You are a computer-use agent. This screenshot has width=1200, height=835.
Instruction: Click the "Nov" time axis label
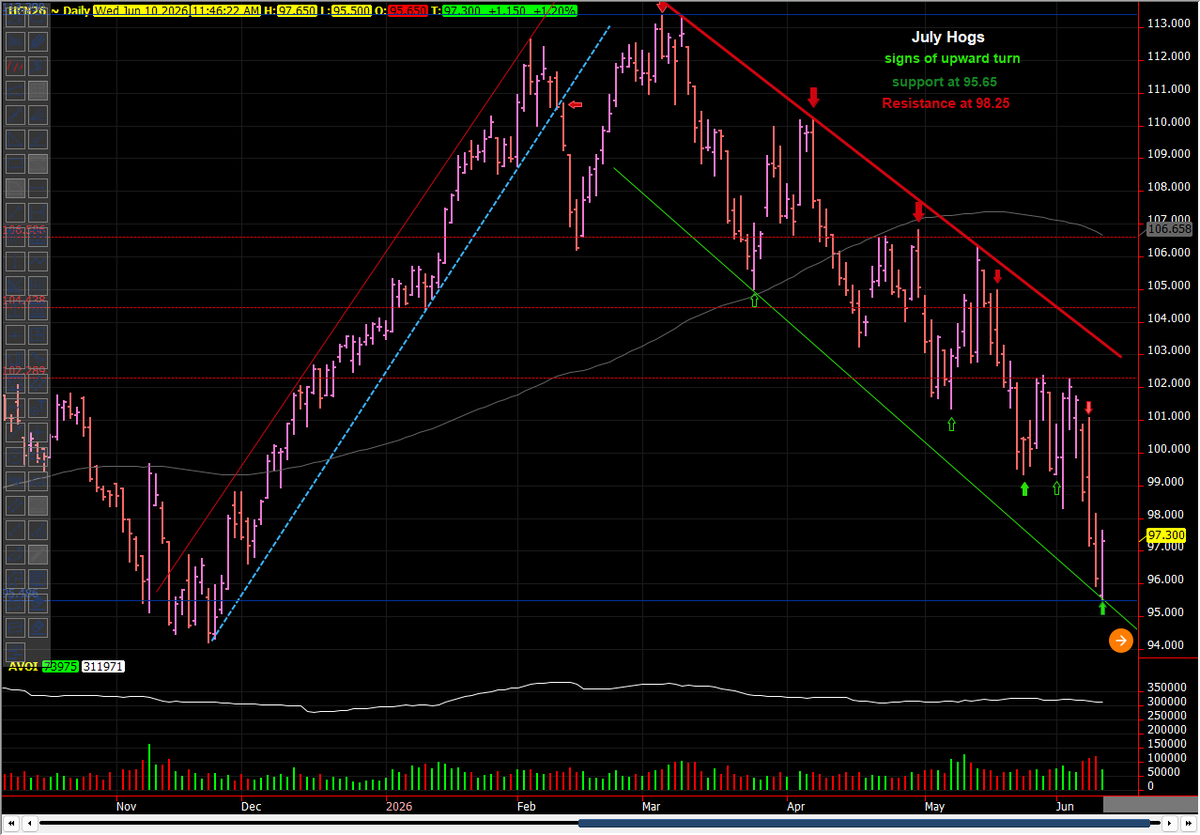[126, 805]
